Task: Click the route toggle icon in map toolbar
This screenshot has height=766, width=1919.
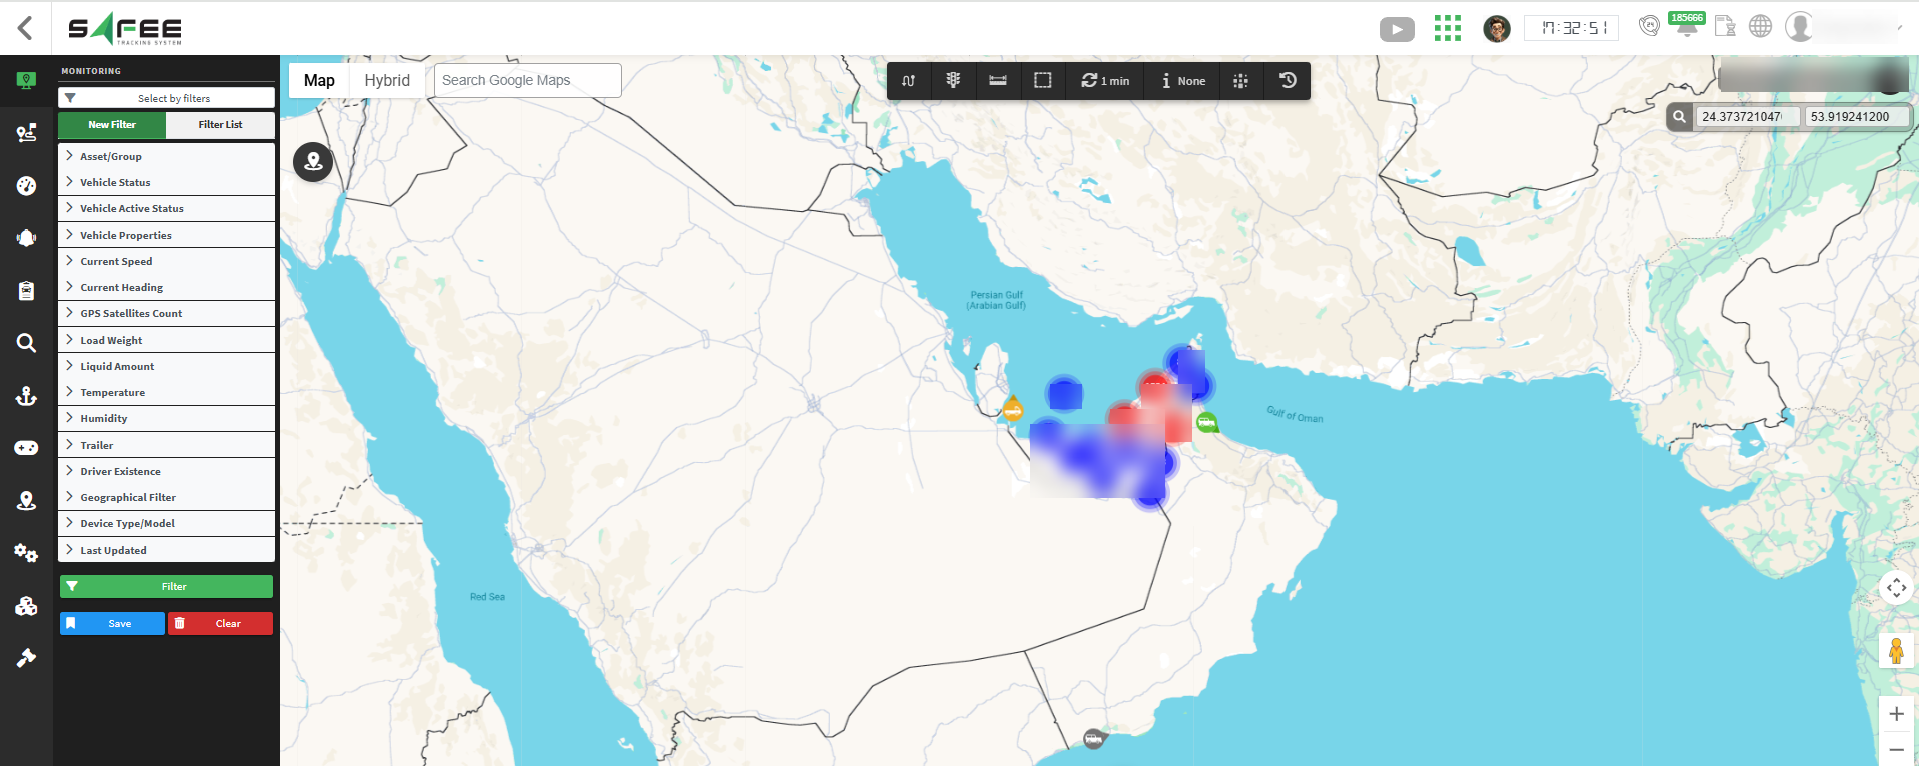Action: point(908,81)
